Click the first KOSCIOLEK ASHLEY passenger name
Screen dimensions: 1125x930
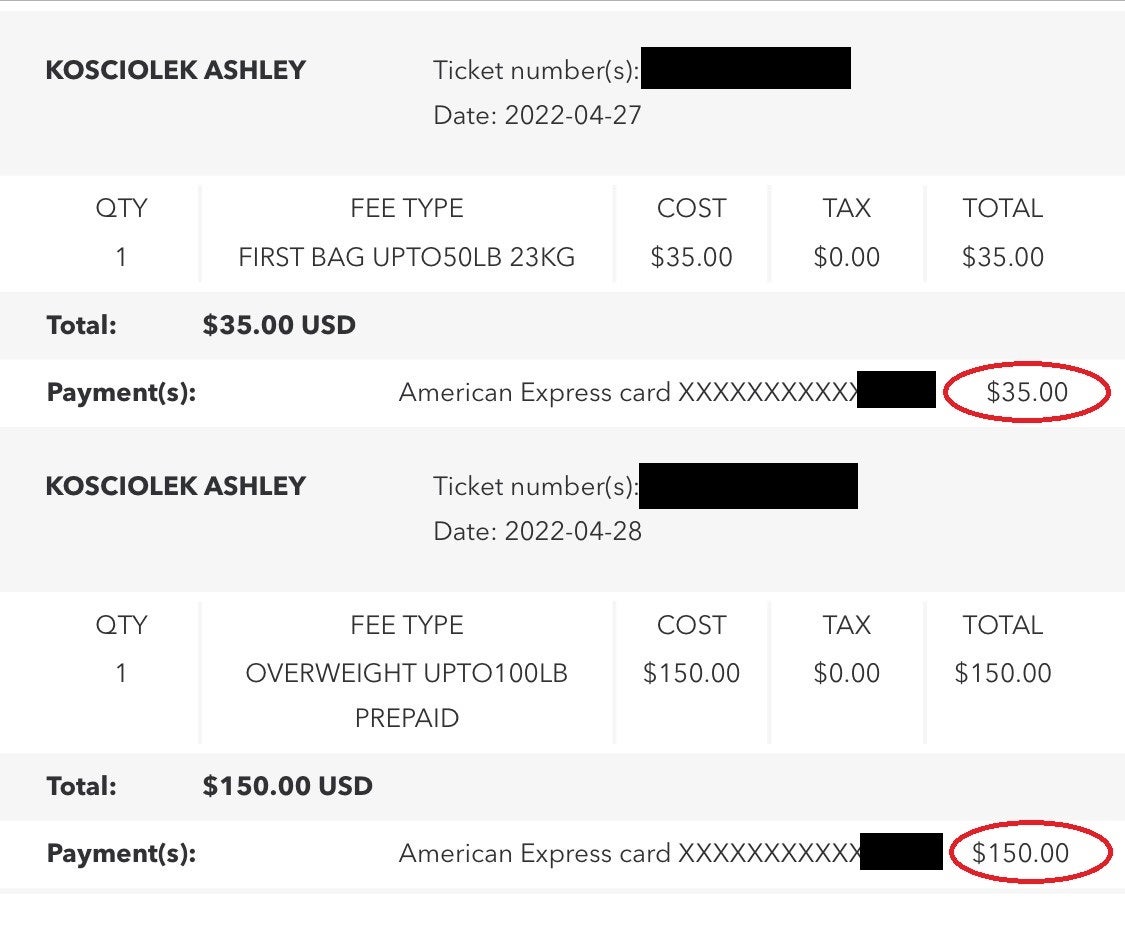pos(176,70)
